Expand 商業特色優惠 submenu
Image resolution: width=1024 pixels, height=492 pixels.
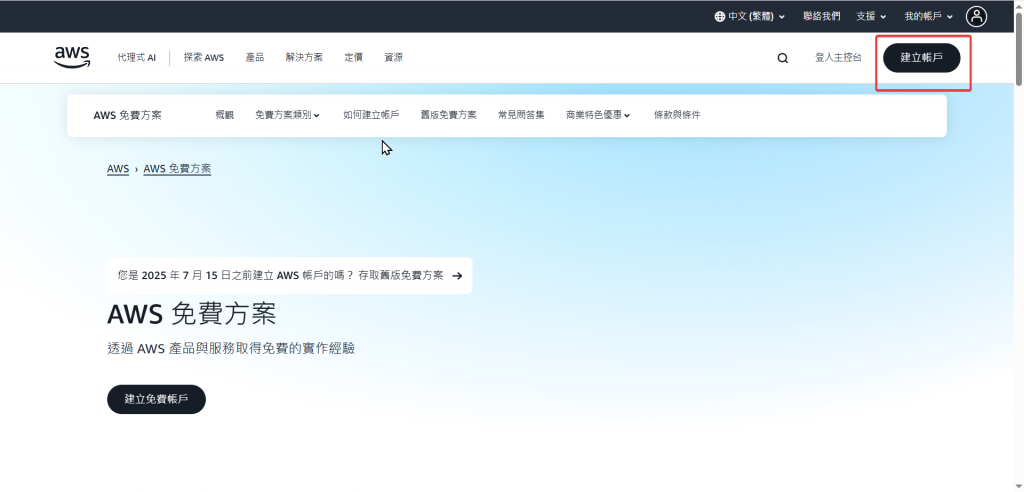598,115
